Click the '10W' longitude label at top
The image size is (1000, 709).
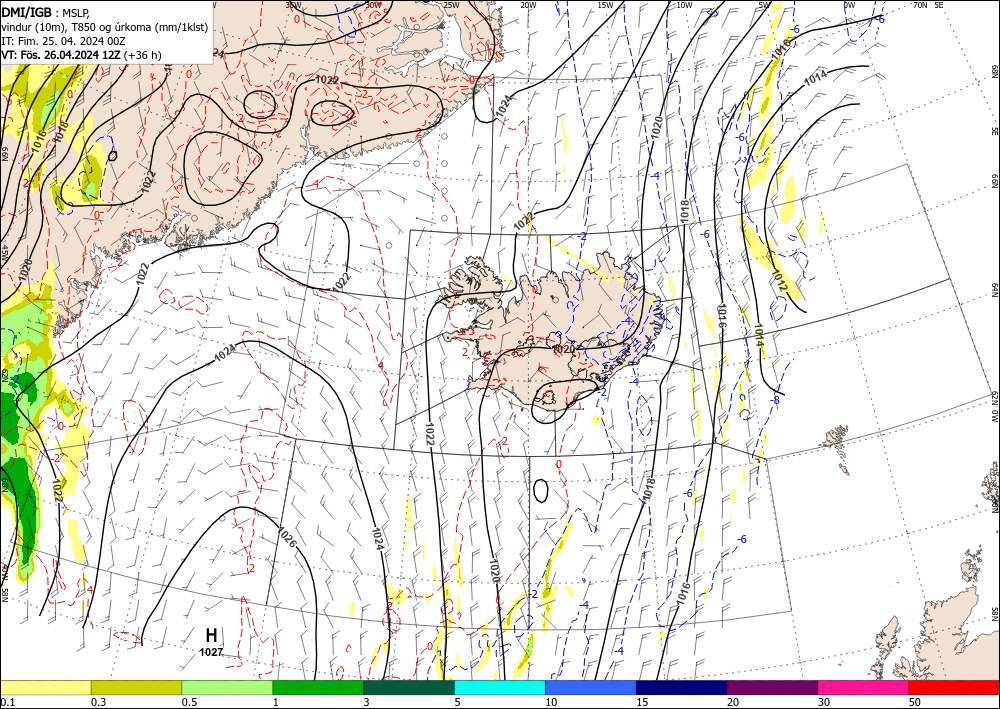(x=684, y=5)
